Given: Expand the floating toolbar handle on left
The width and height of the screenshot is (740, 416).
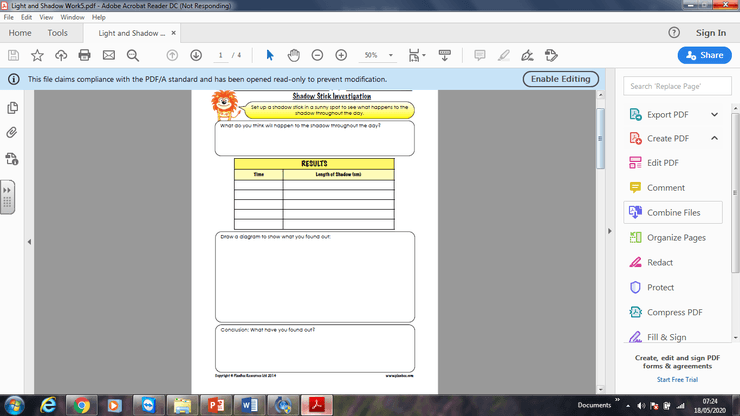Looking at the screenshot, I should click(x=7, y=197).
